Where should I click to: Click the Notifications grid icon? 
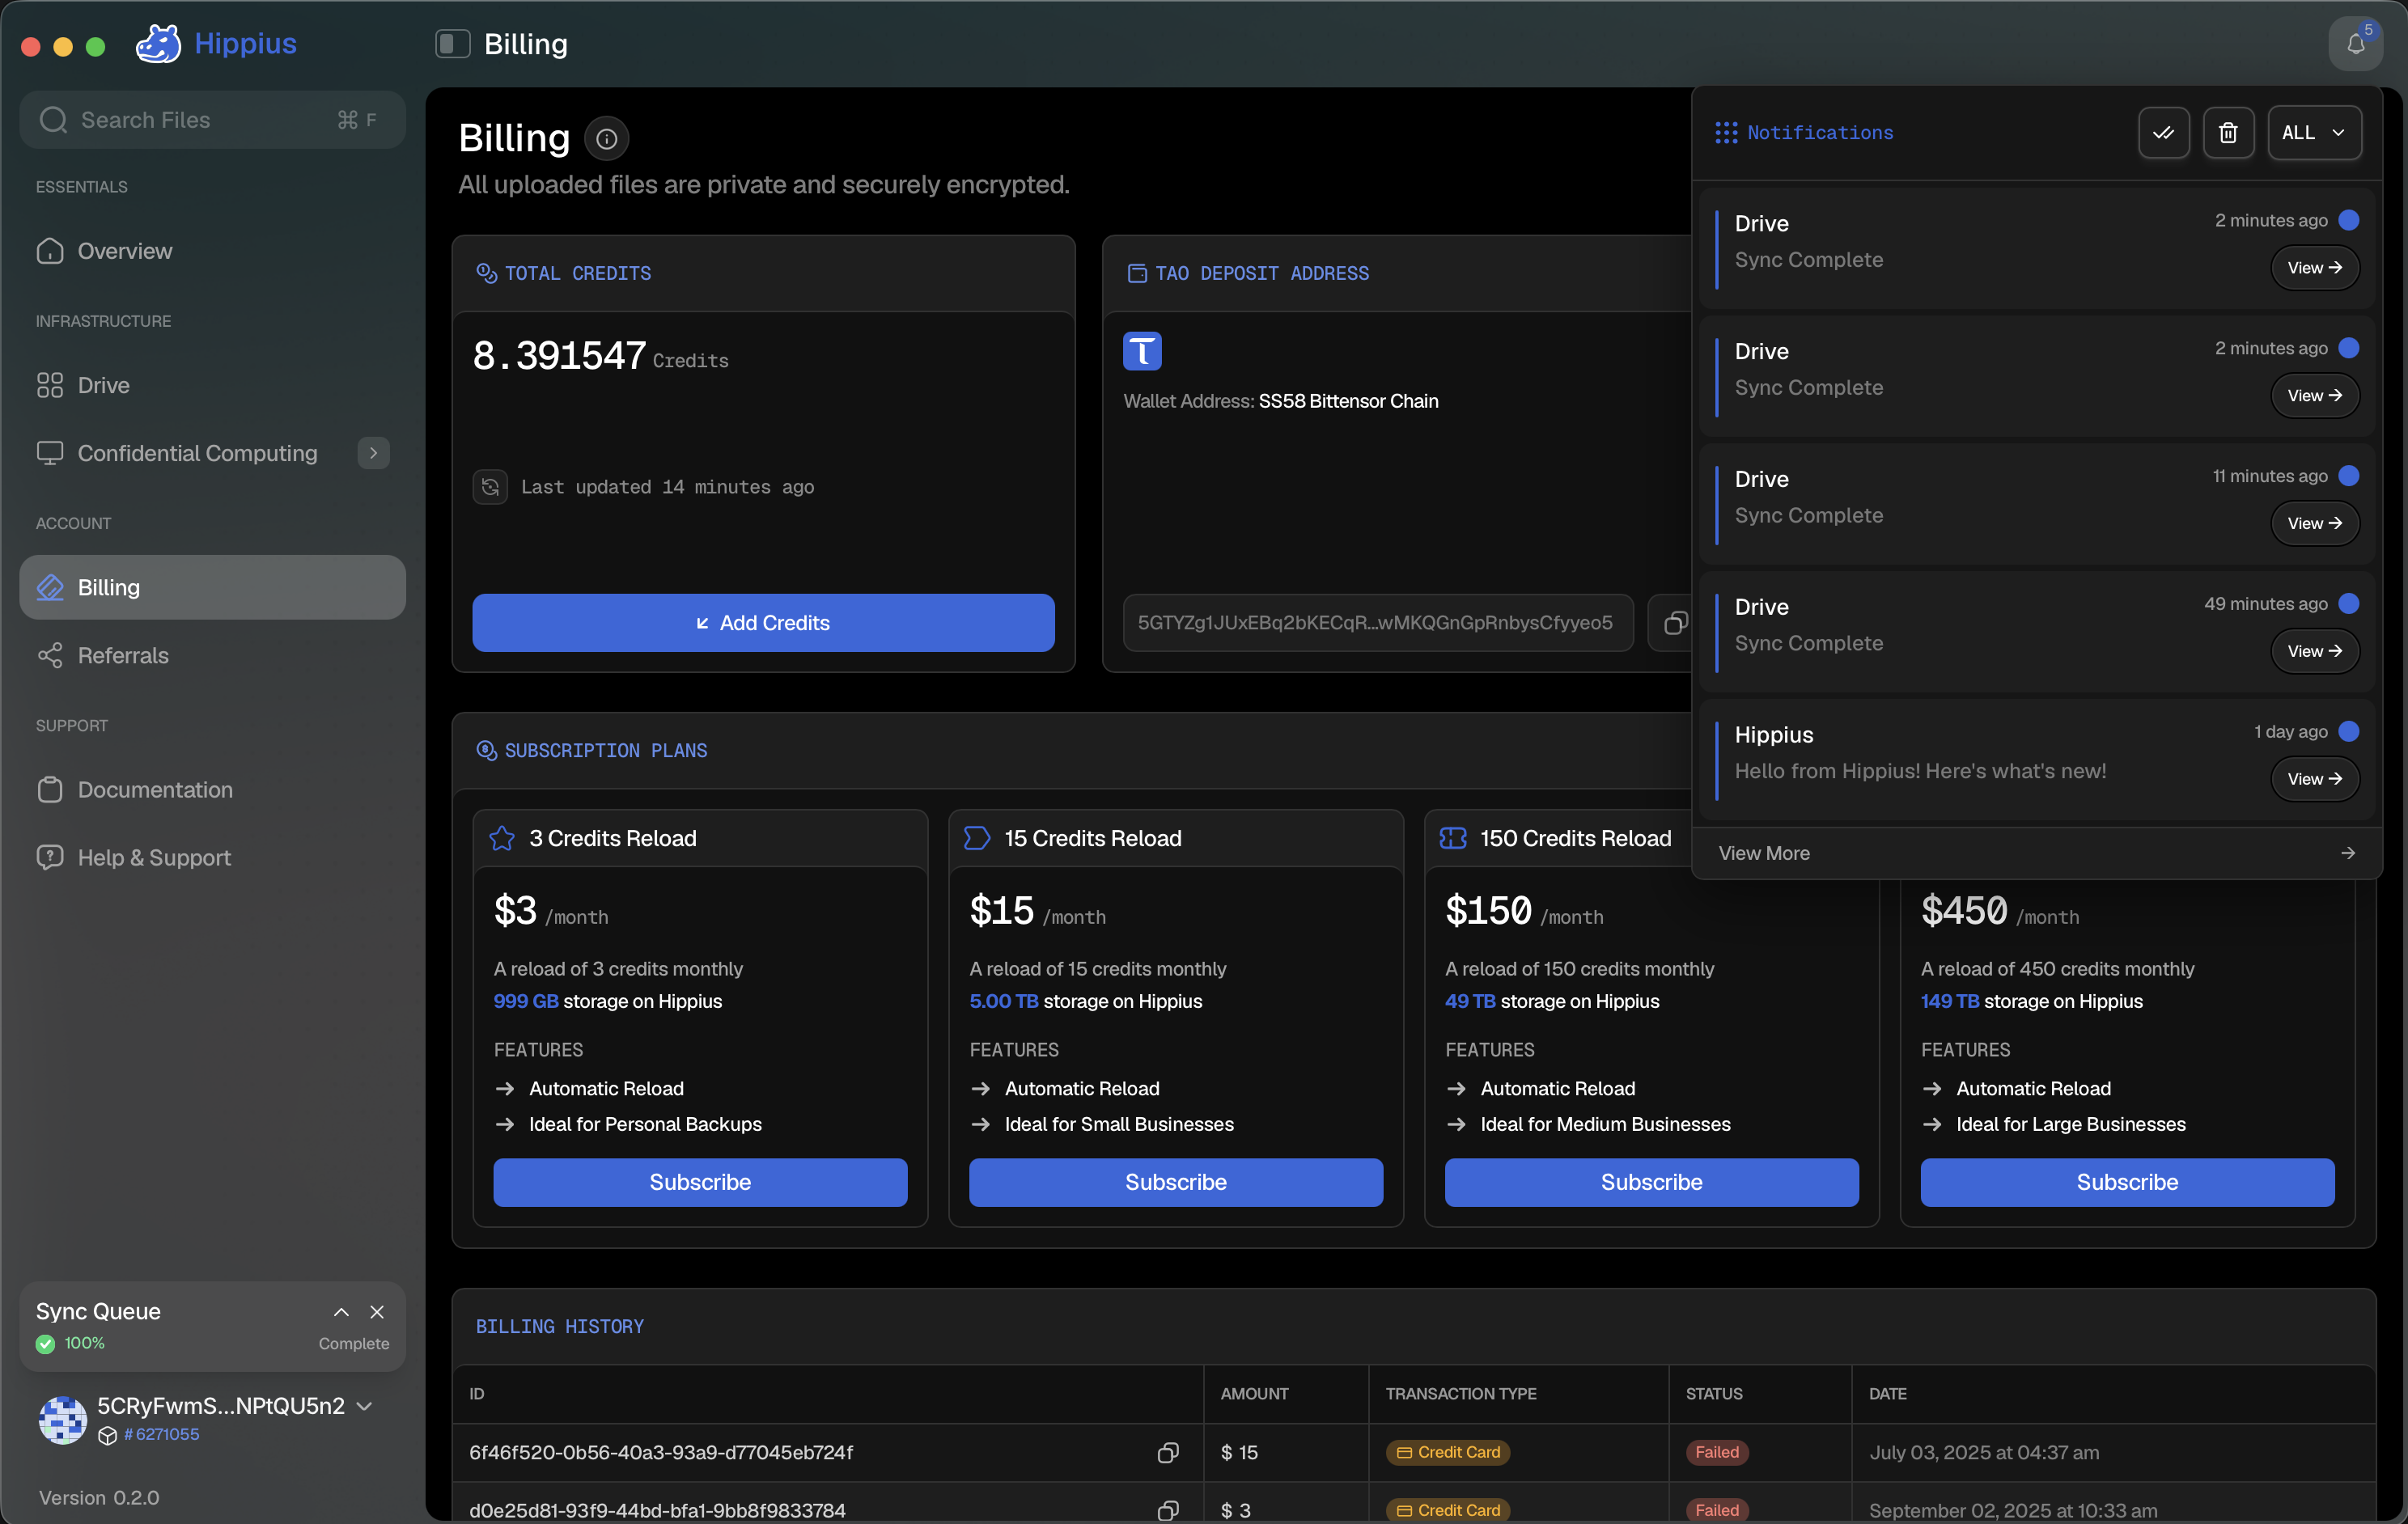[1726, 133]
